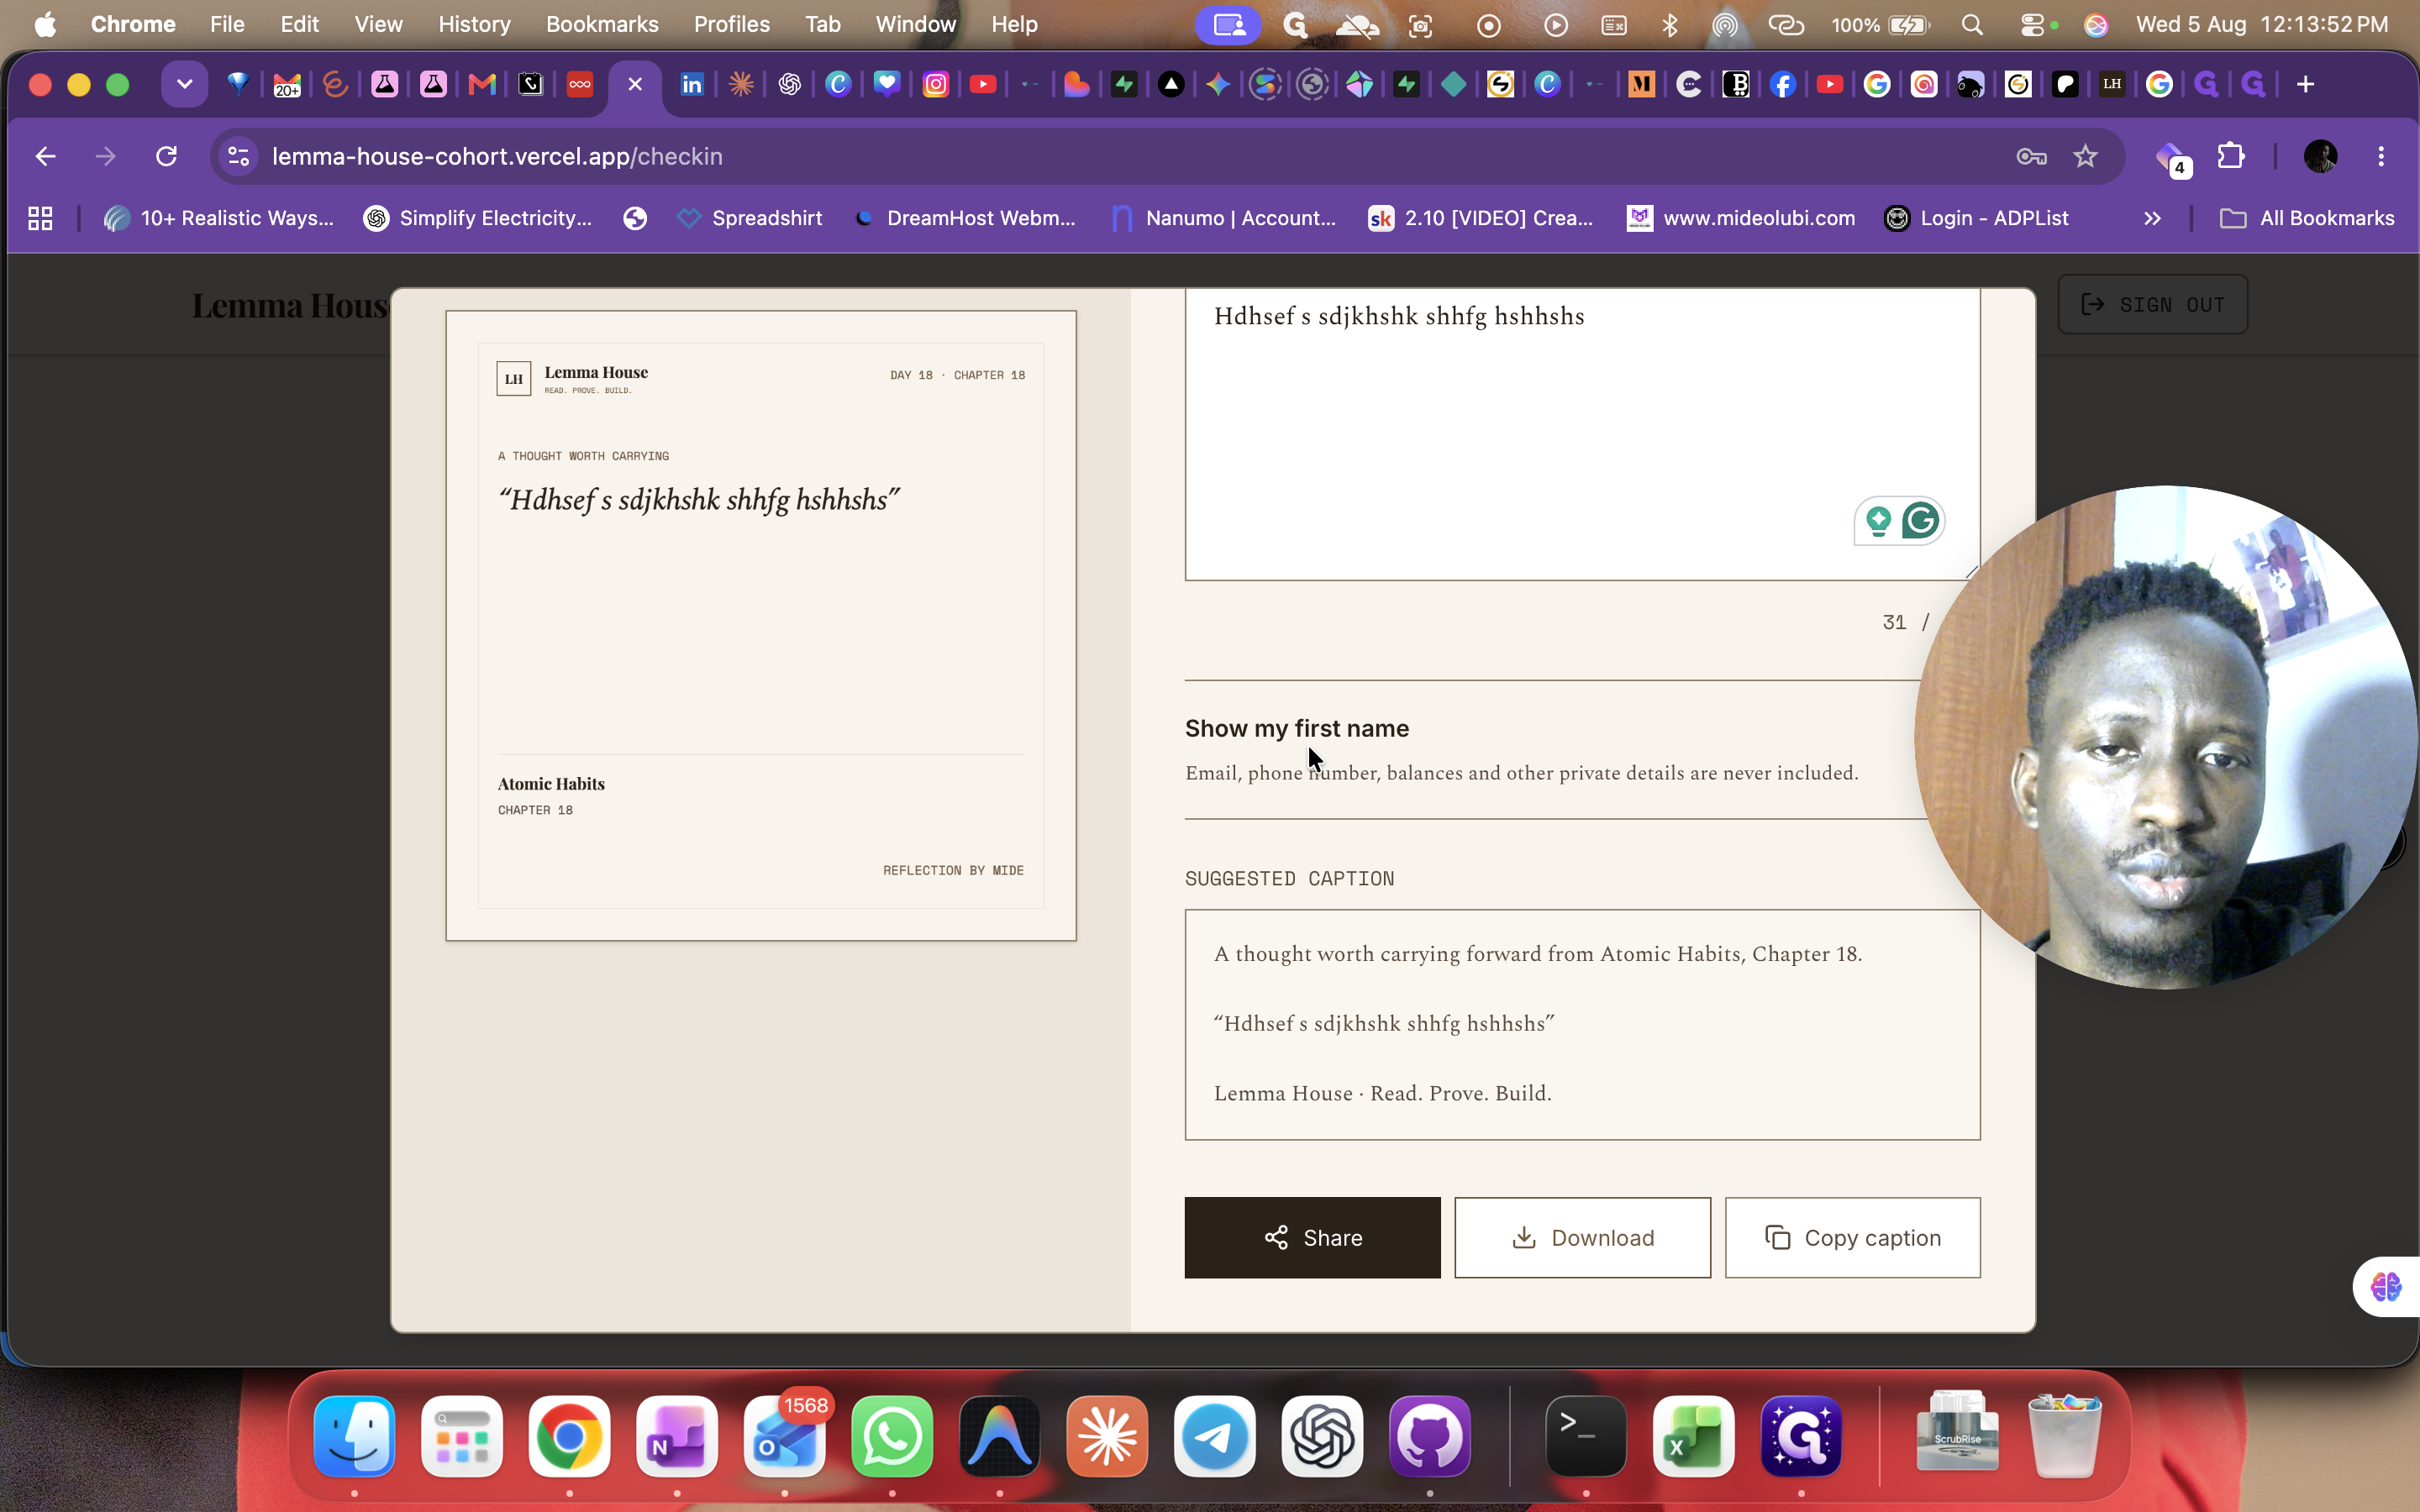Open Outlook with 1568 badge in the Dock
This screenshot has width=2420, height=1512.
[x=785, y=1436]
